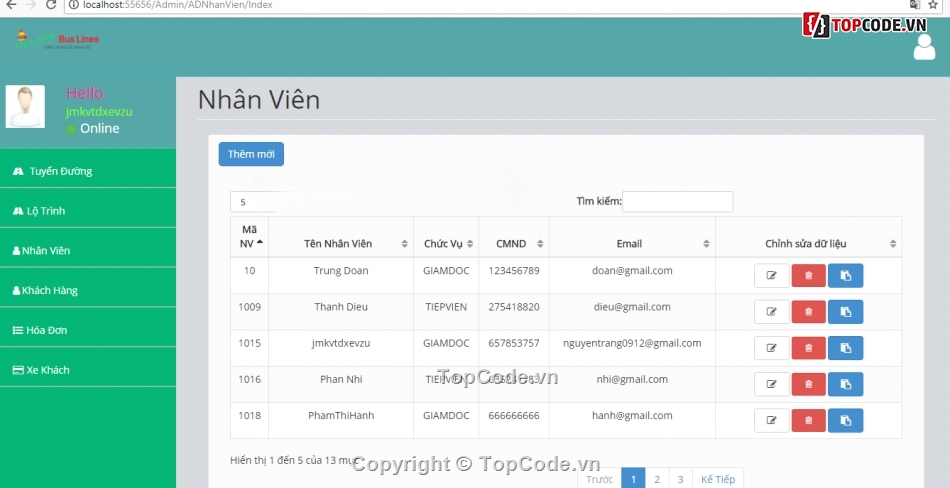Open the user profile icon in header
Screen dimensions: 950x488
click(x=924, y=47)
